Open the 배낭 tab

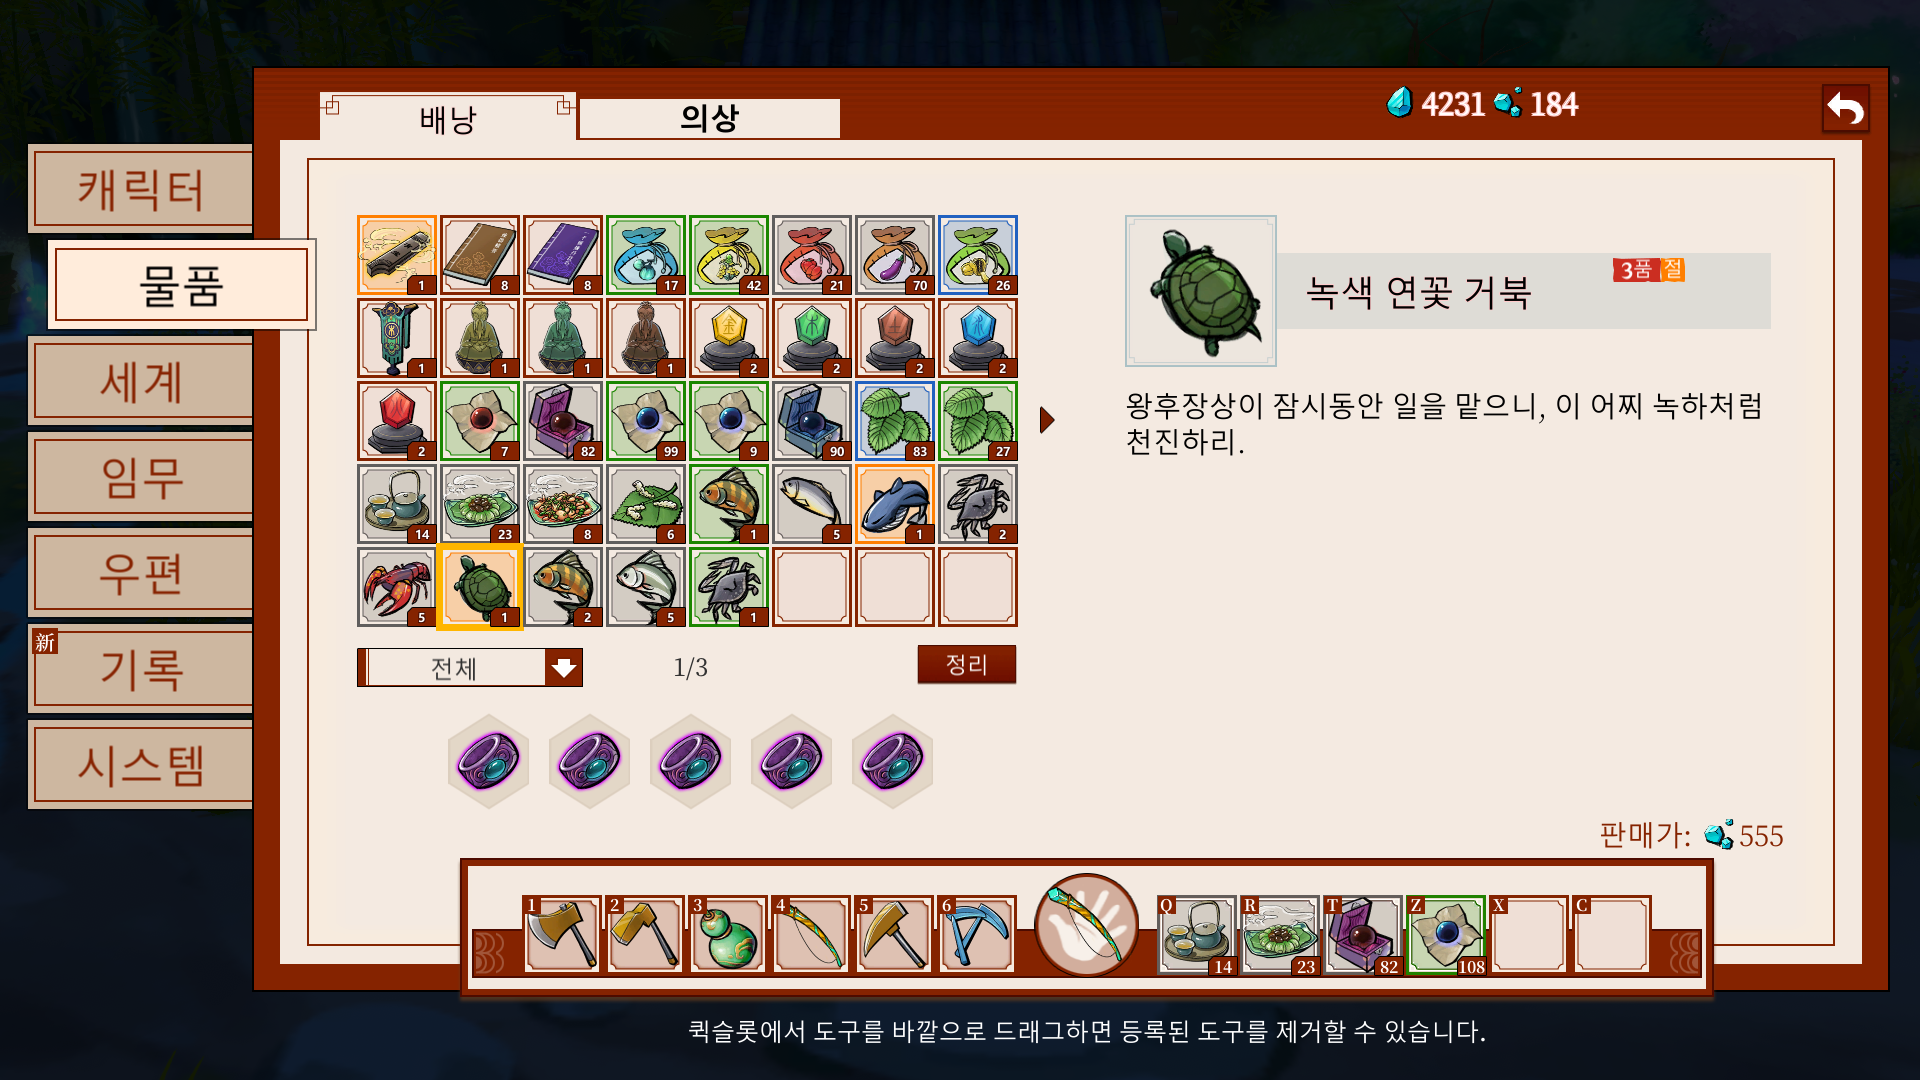coord(448,118)
